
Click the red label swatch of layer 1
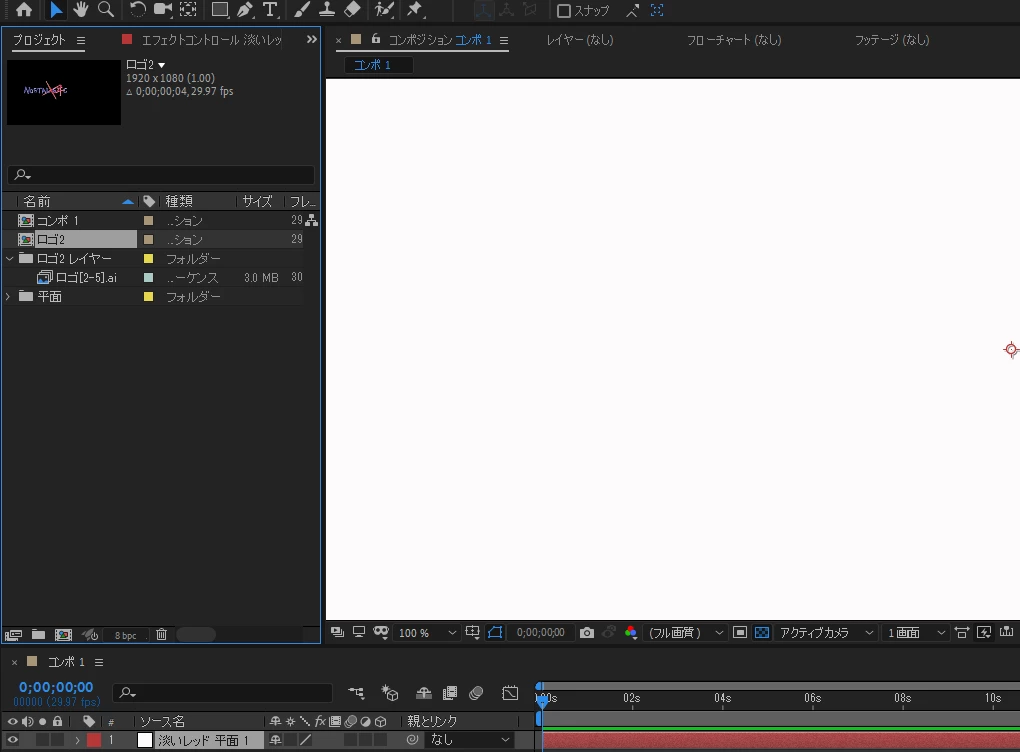pyautogui.click(x=94, y=740)
